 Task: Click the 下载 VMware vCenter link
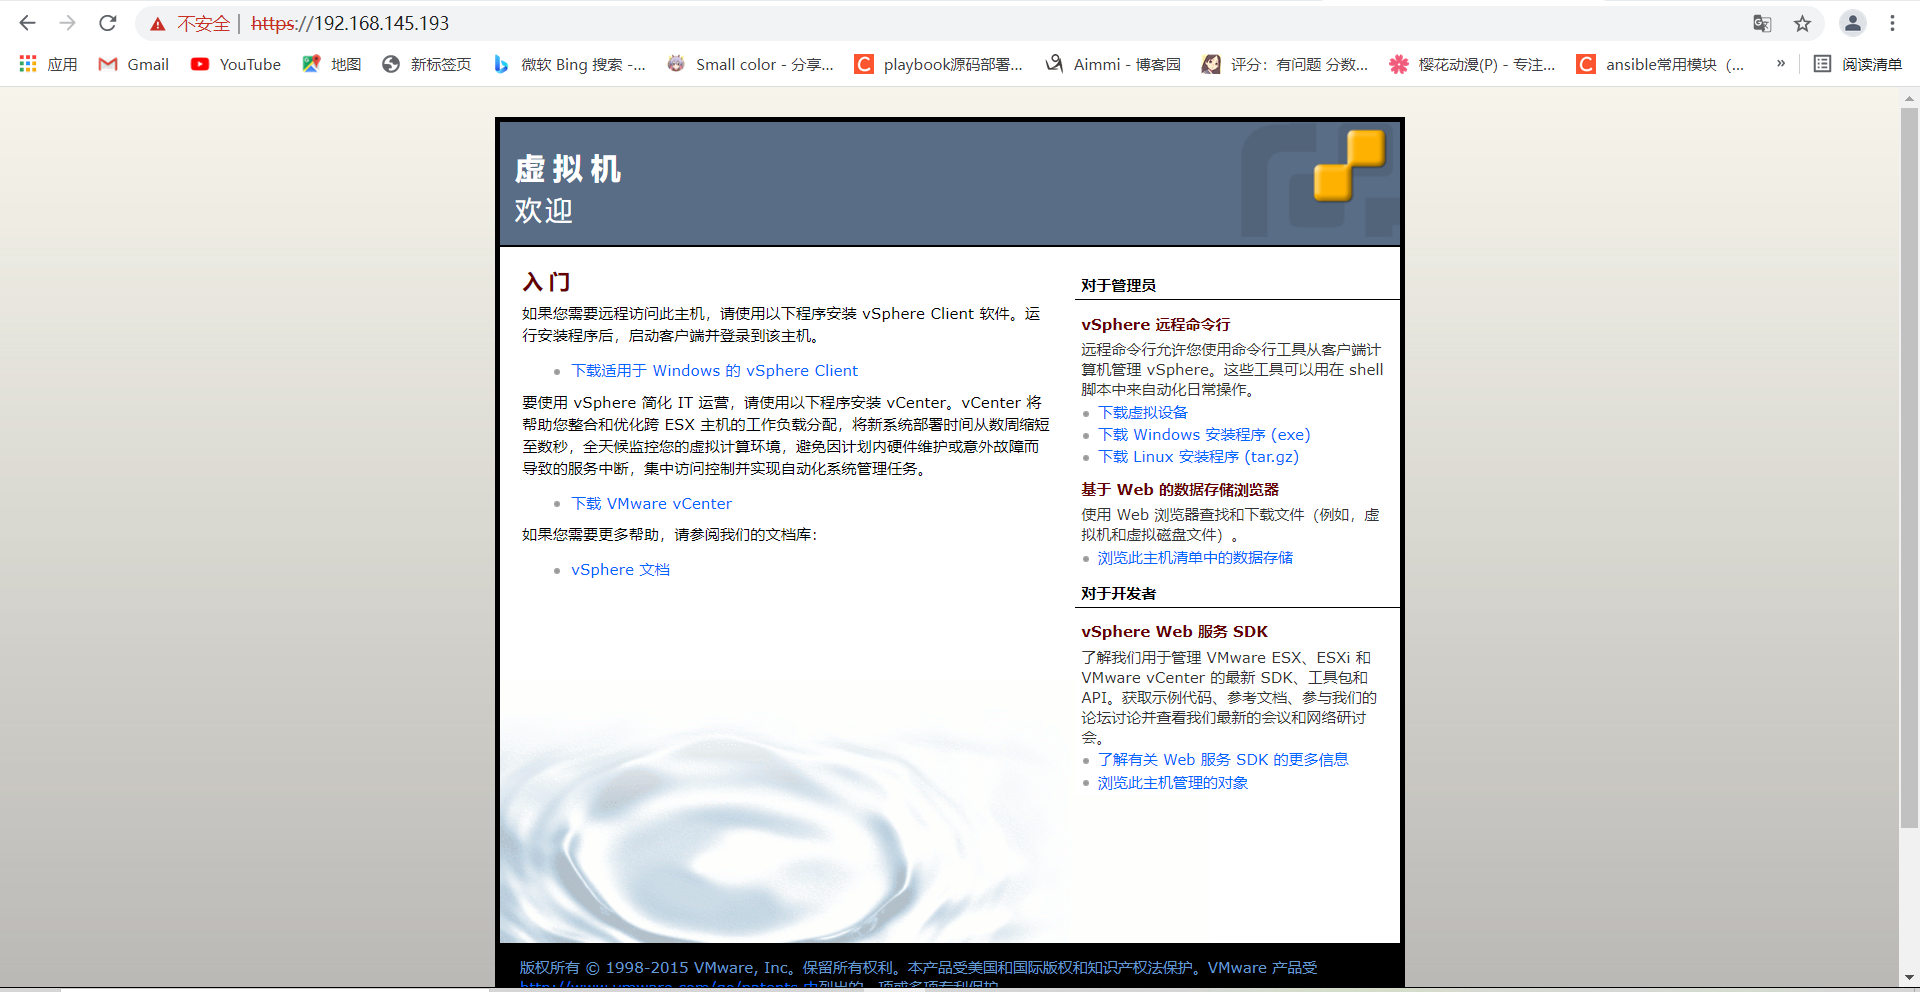(x=651, y=504)
